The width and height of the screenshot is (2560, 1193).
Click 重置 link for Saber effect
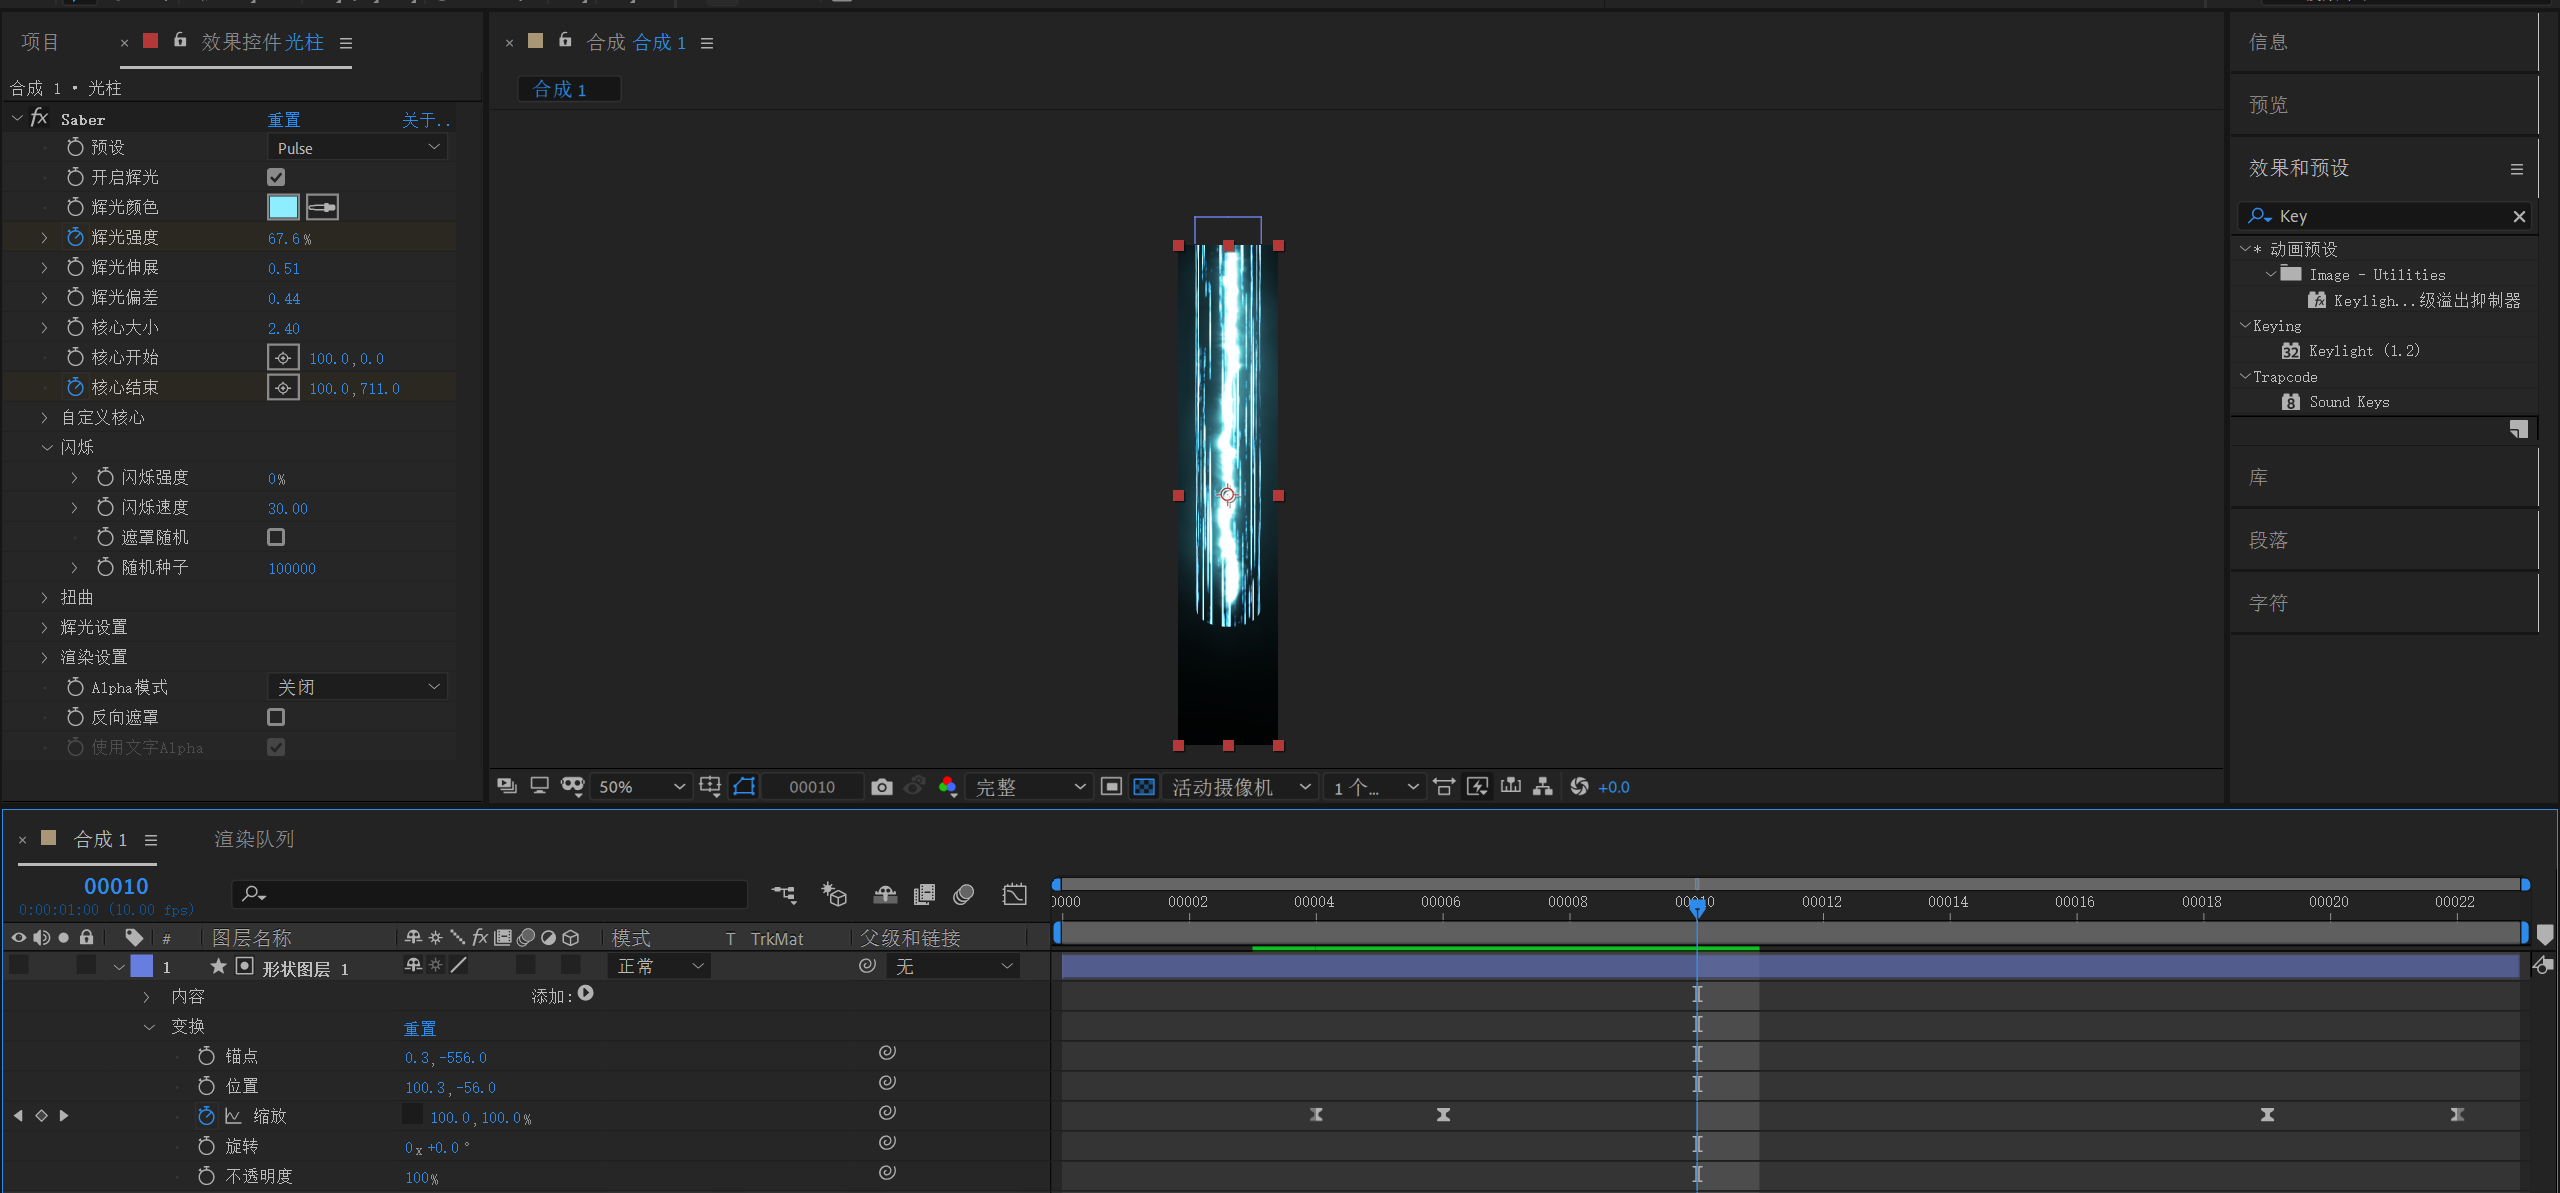tap(284, 120)
